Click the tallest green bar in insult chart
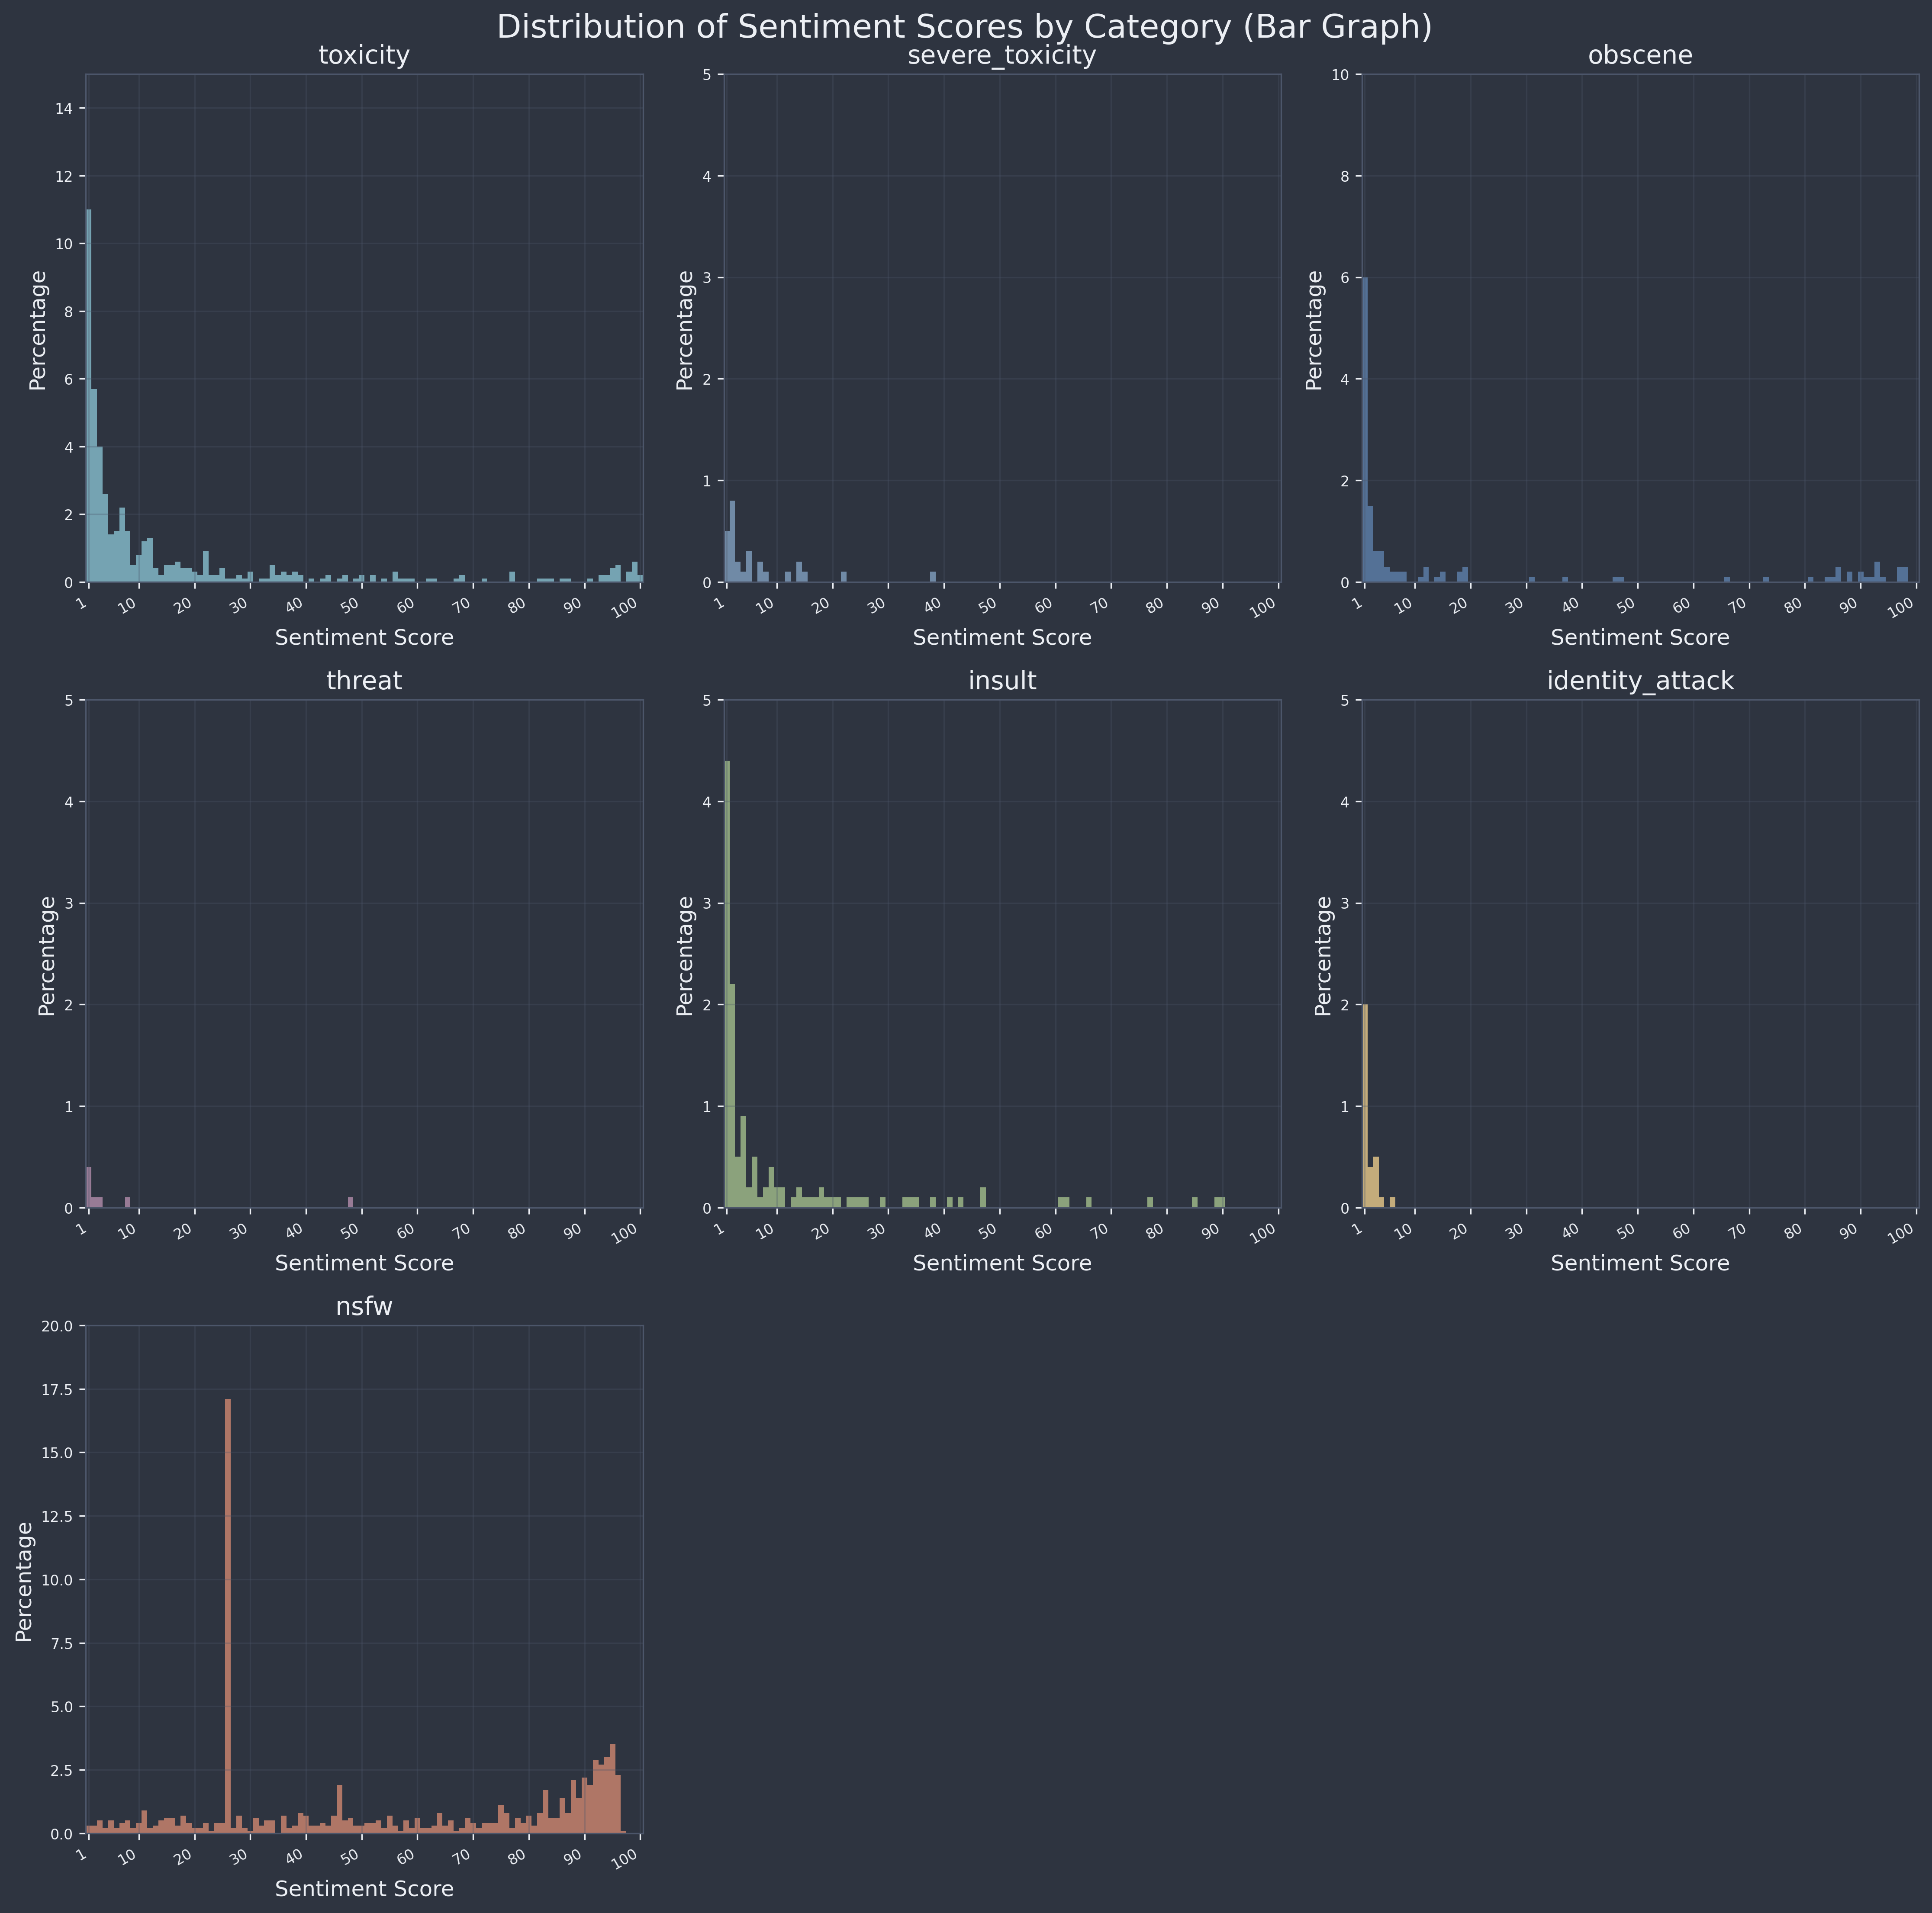This screenshot has width=1932, height=1913. pos(727,984)
